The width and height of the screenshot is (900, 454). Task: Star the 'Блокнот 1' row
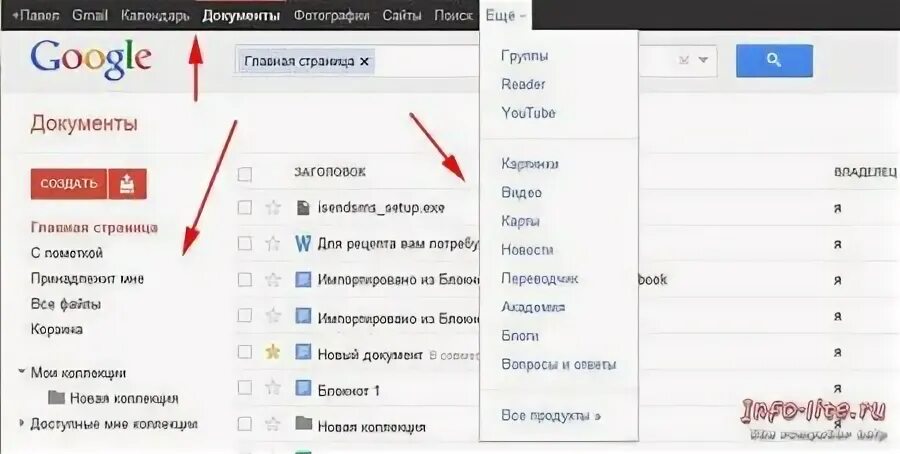(273, 388)
